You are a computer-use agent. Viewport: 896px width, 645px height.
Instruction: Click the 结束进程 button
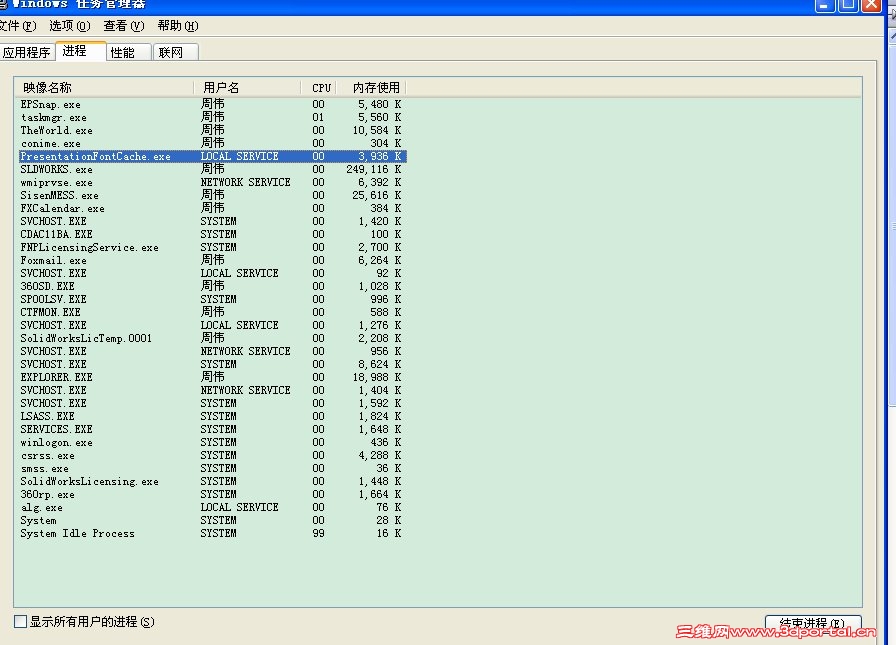tap(816, 621)
